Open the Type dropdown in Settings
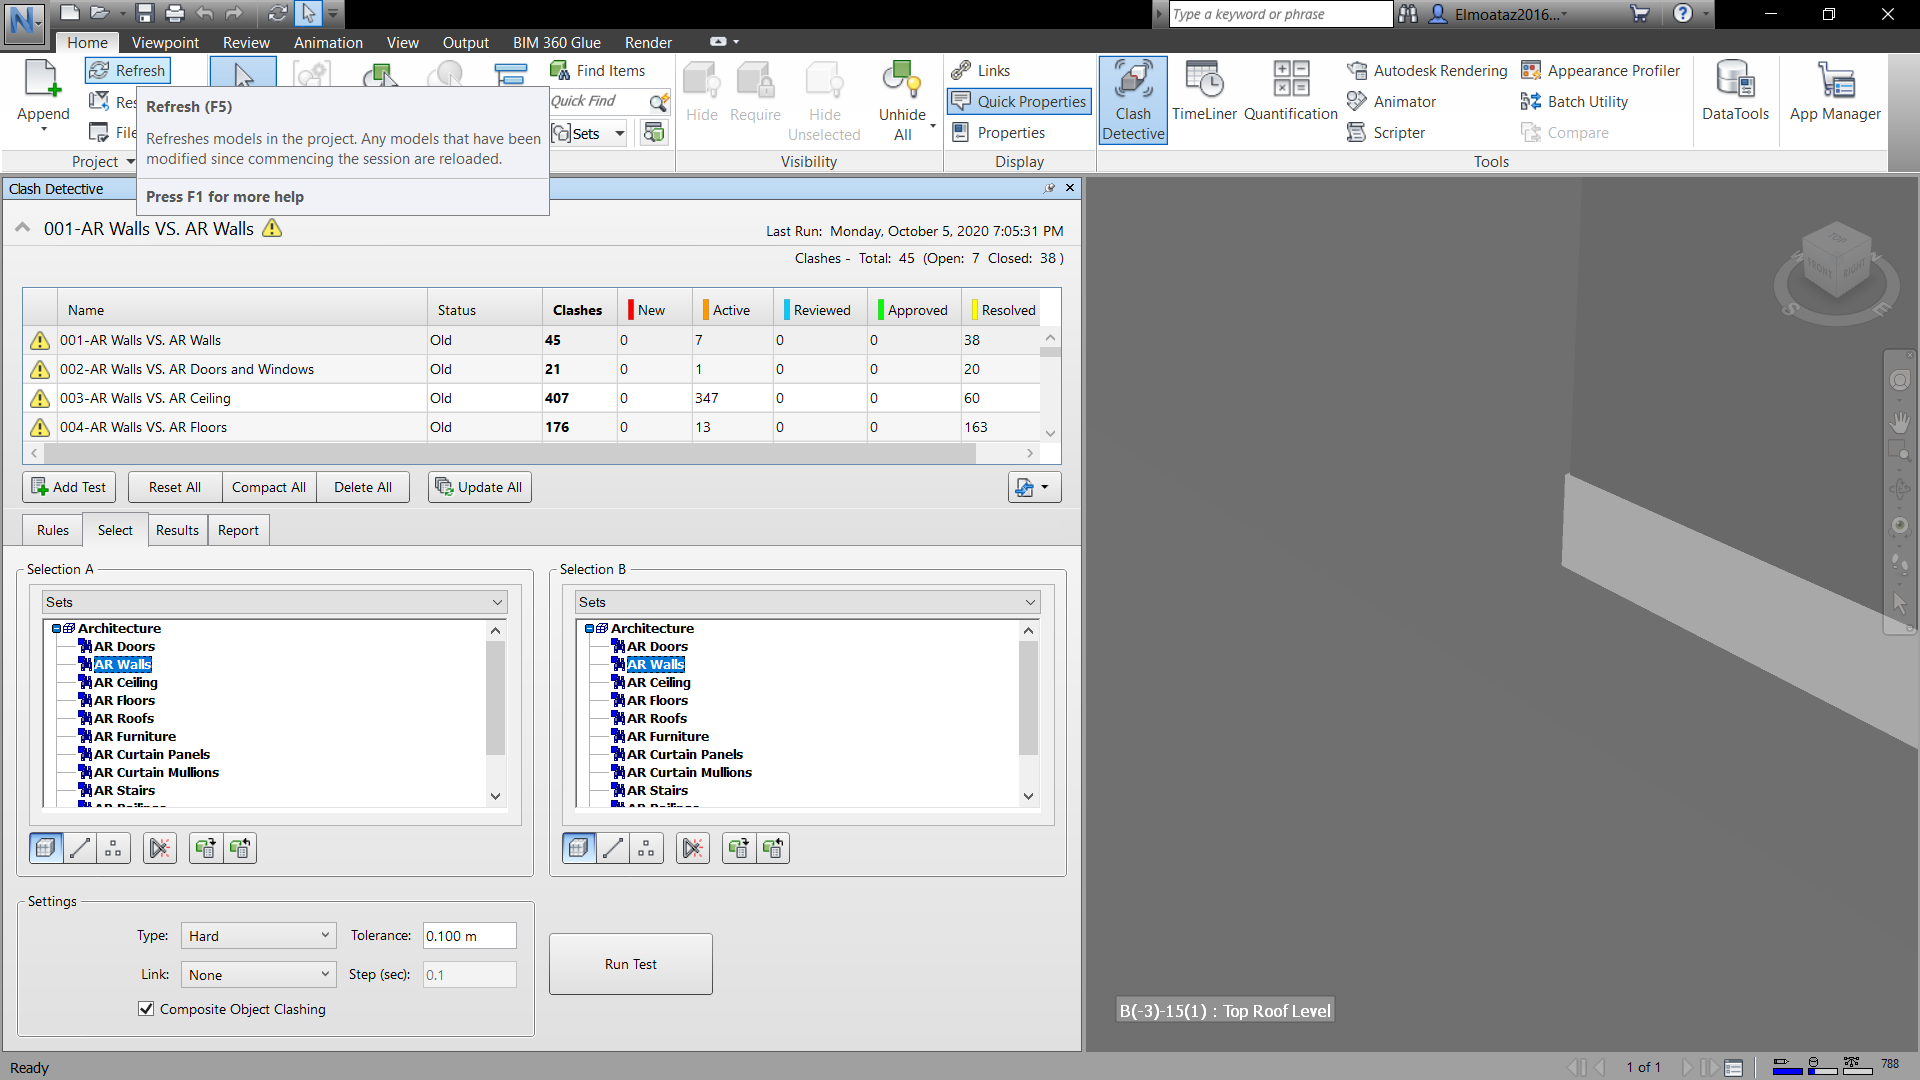 257,935
